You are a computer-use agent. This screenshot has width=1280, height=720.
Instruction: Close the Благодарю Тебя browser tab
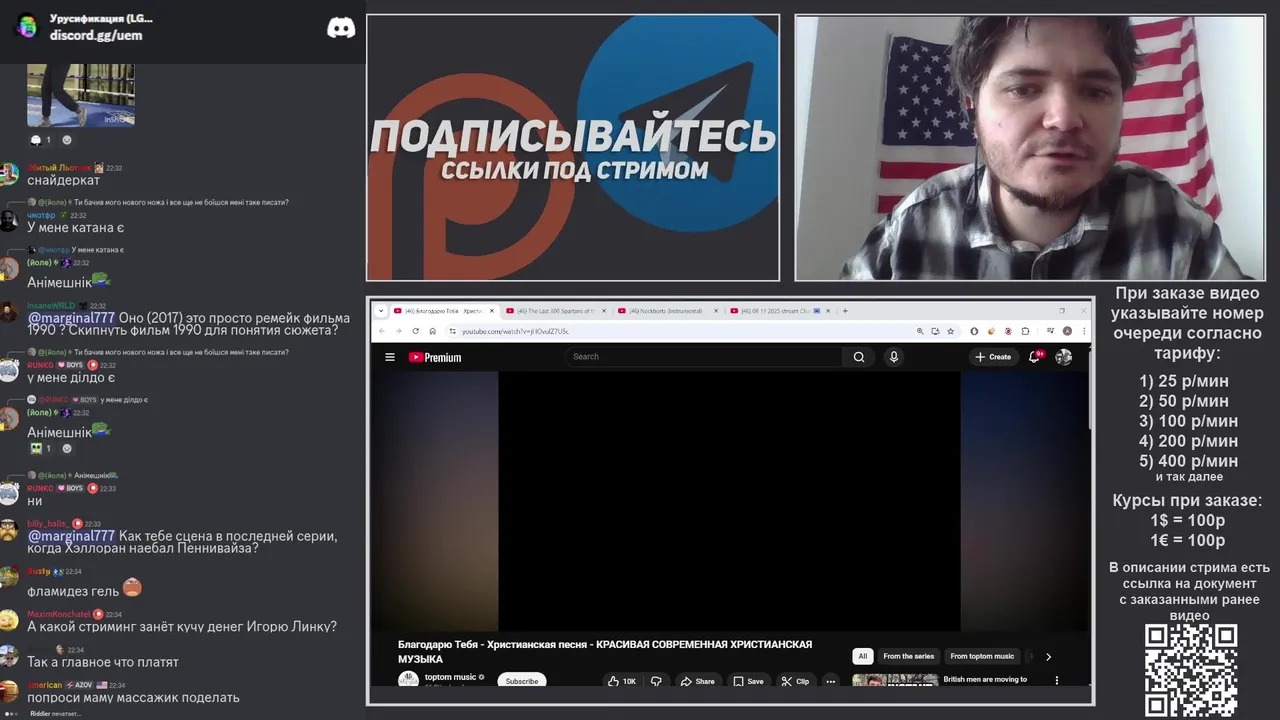point(492,311)
